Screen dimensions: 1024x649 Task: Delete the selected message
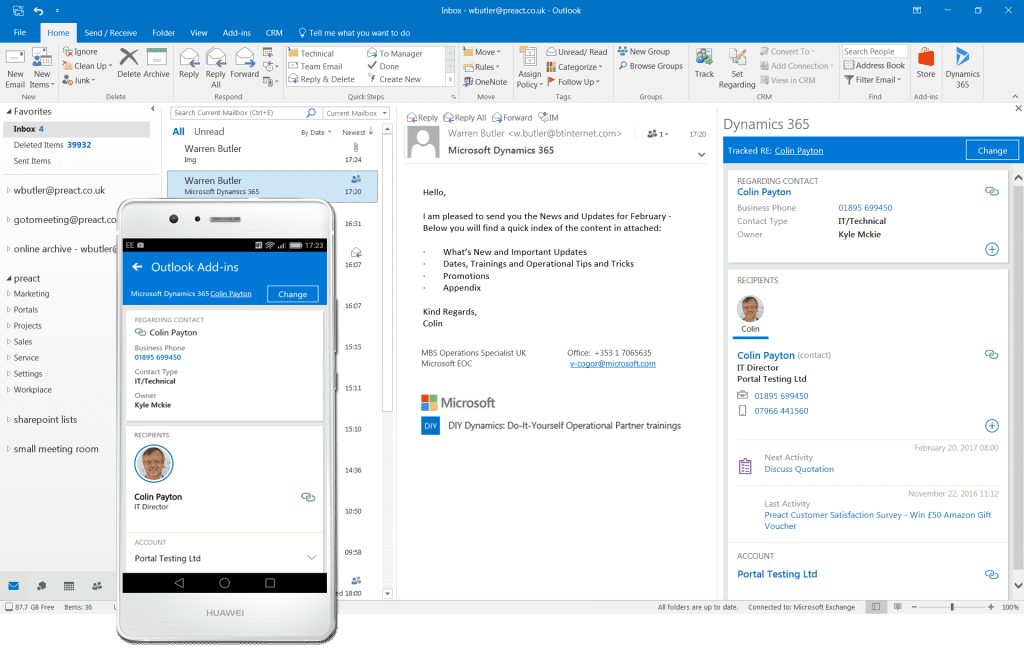(129, 63)
